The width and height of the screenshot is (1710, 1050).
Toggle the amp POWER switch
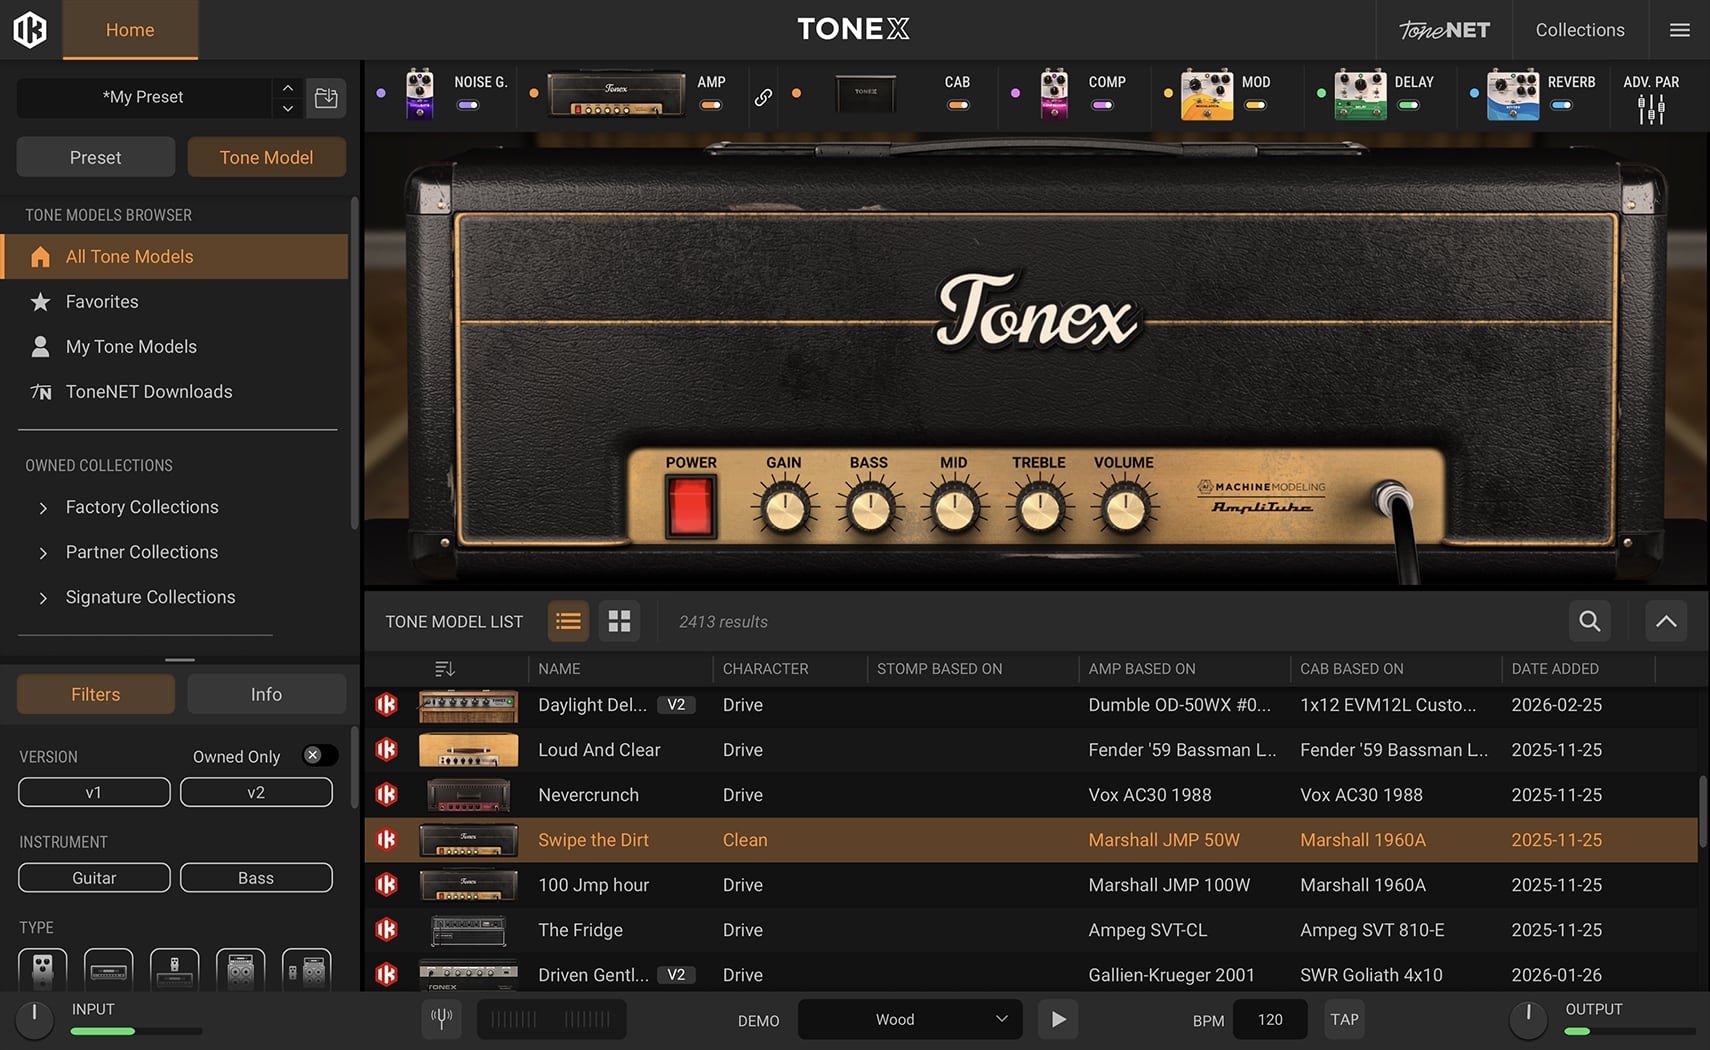(x=691, y=505)
